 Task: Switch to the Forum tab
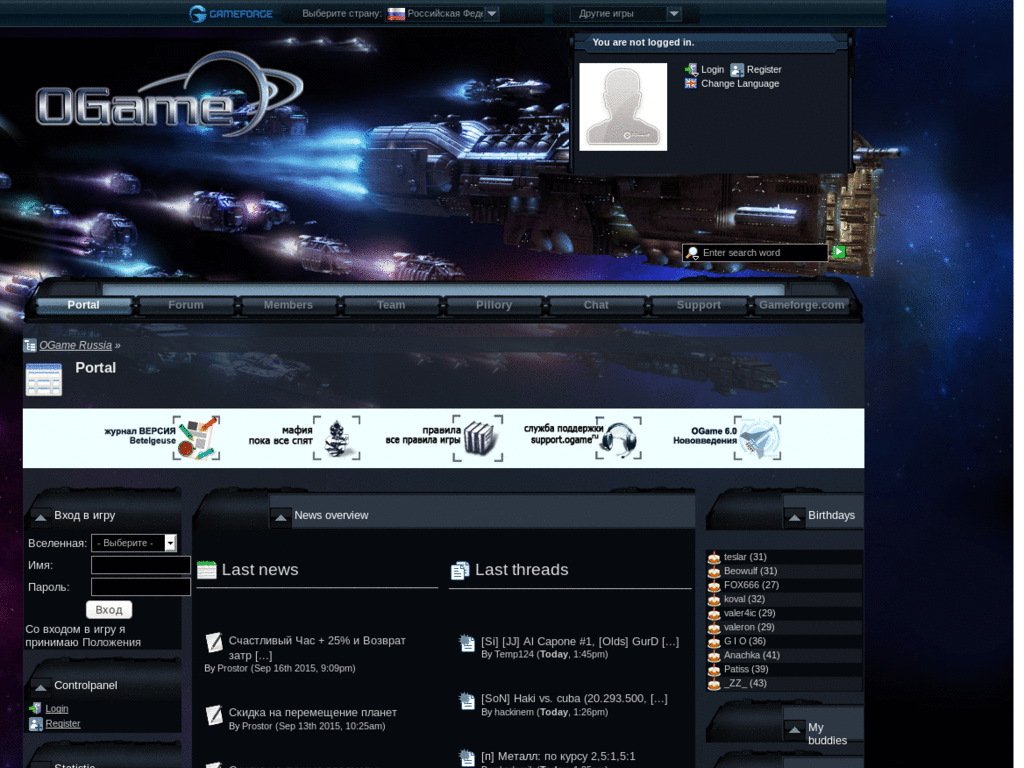click(x=186, y=305)
